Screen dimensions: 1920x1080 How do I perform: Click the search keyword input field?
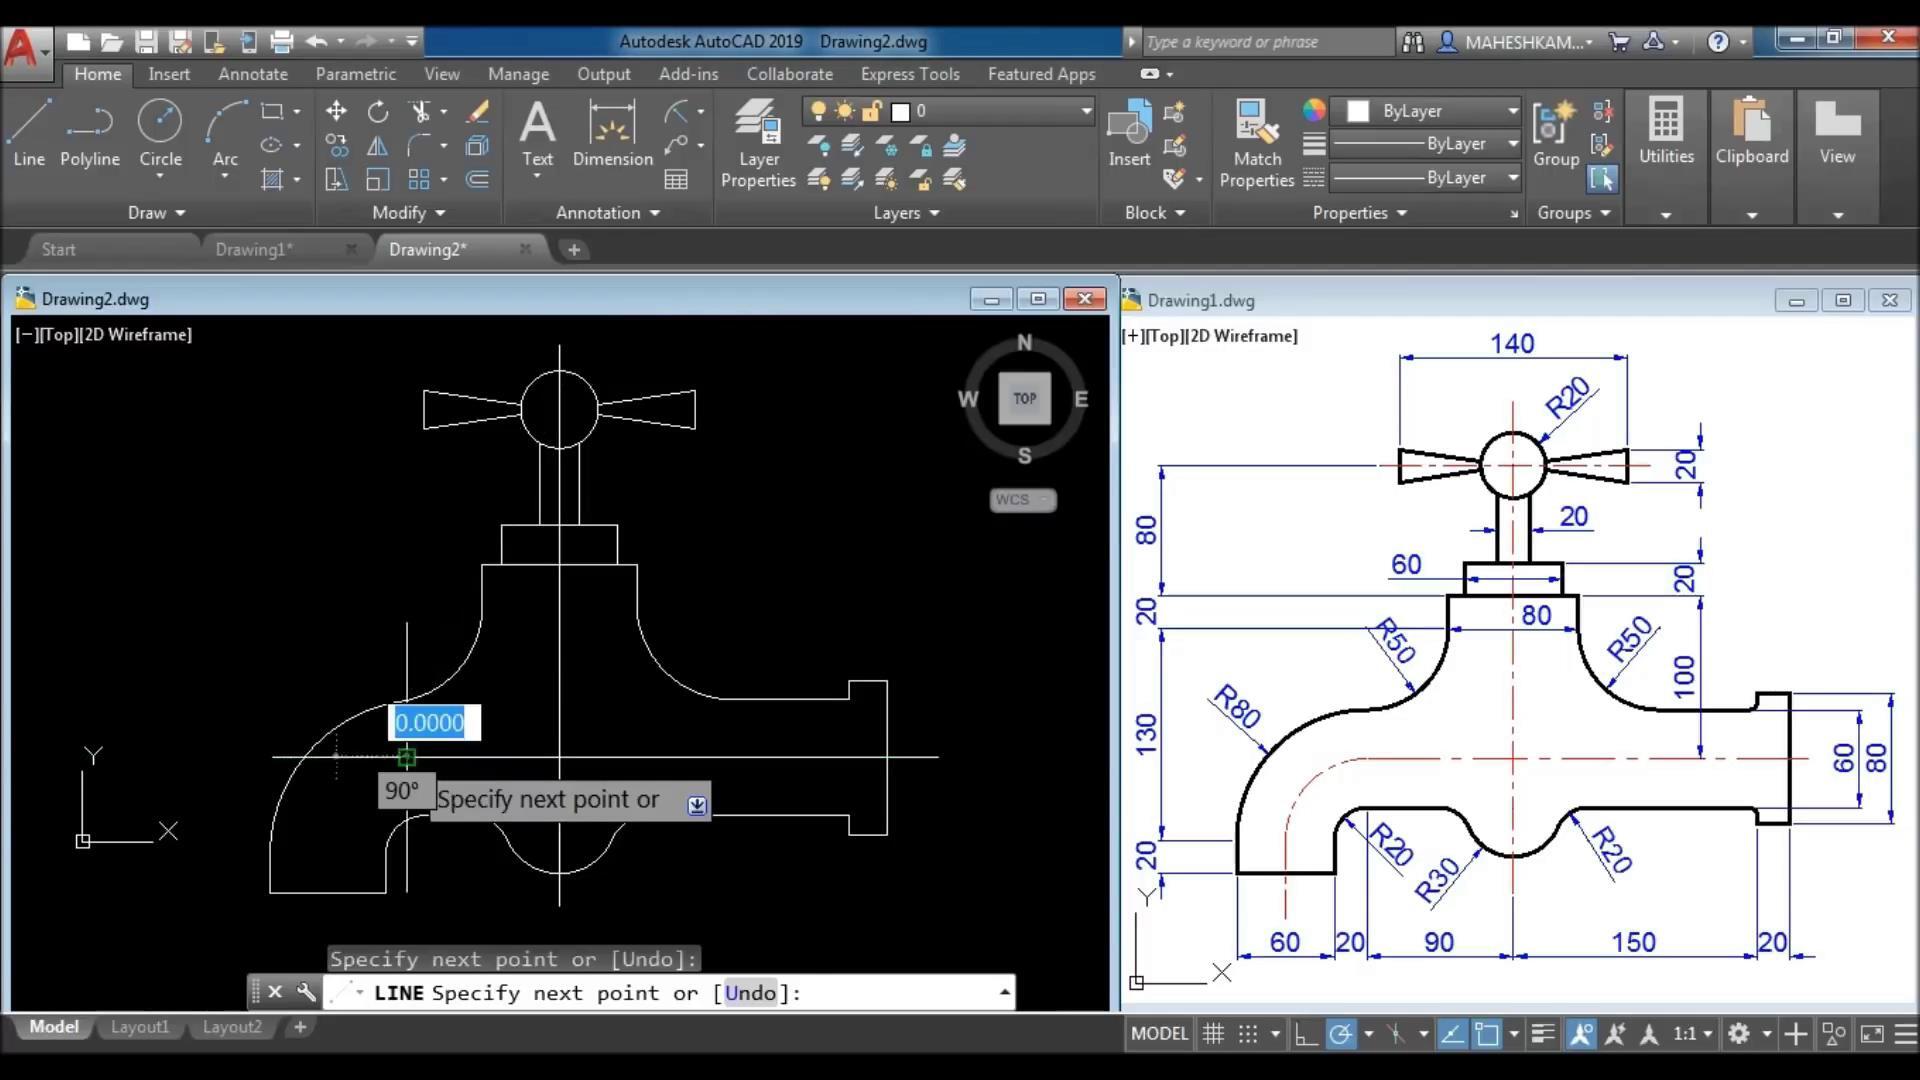[1265, 42]
